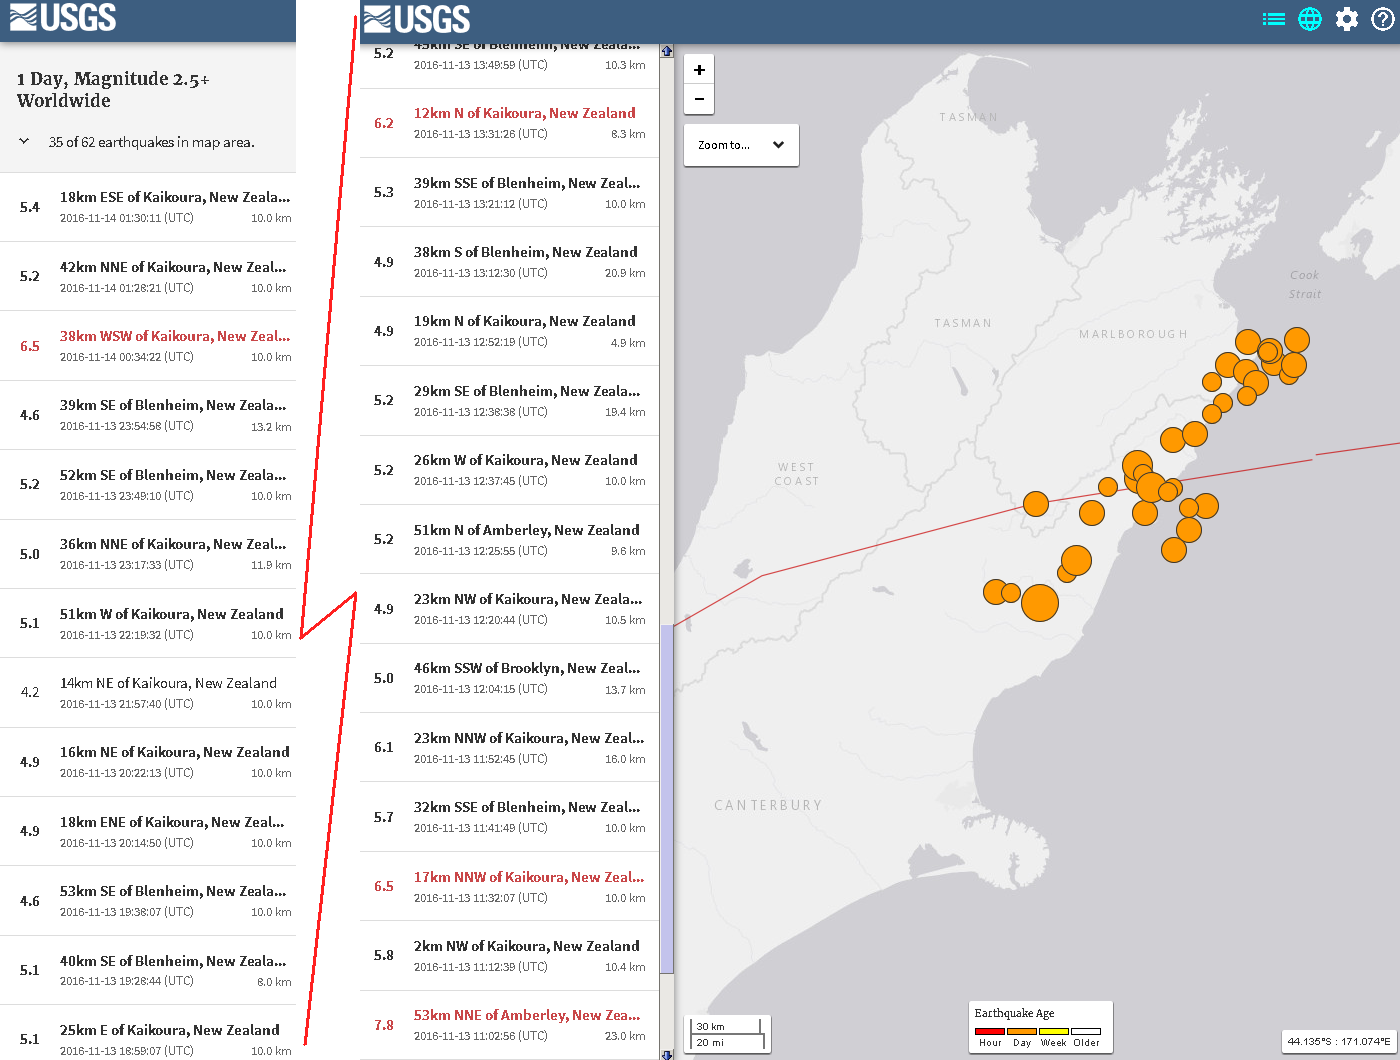Open the 5.8 quake 2km NW of Kaikoura

tap(509, 956)
